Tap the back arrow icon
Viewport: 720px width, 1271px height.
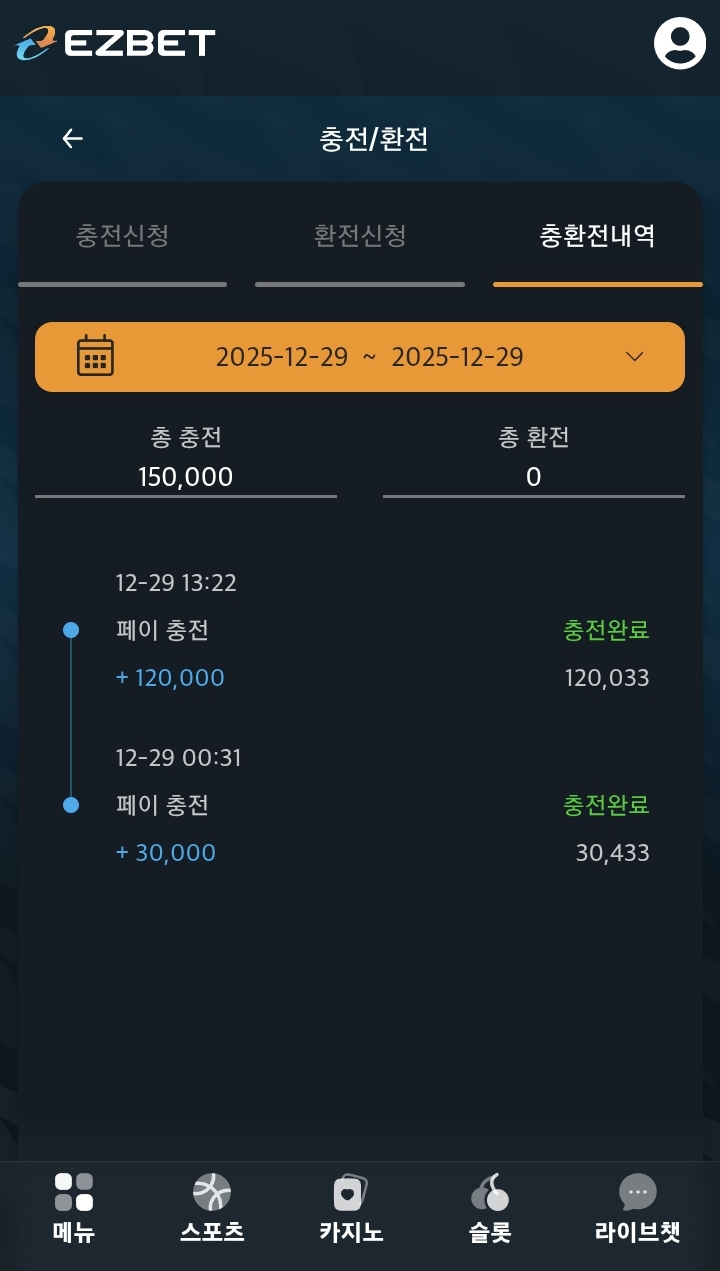tap(72, 139)
